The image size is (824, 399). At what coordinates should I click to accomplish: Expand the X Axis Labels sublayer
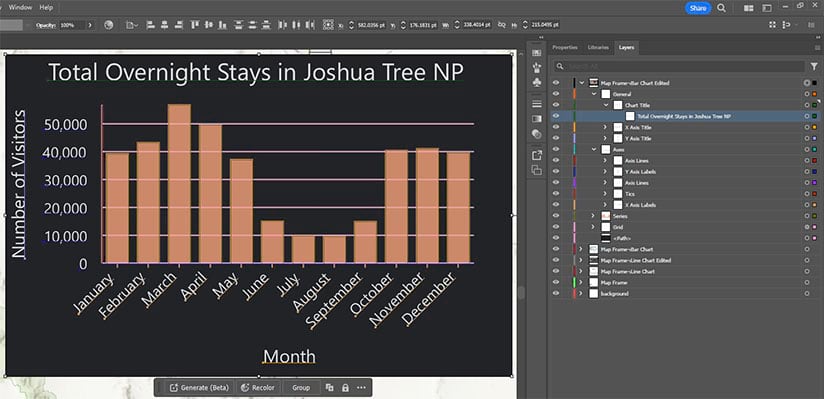605,205
